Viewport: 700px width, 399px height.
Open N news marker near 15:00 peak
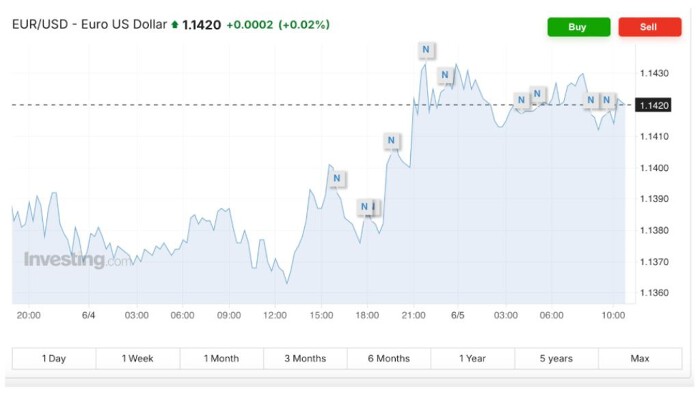click(337, 179)
